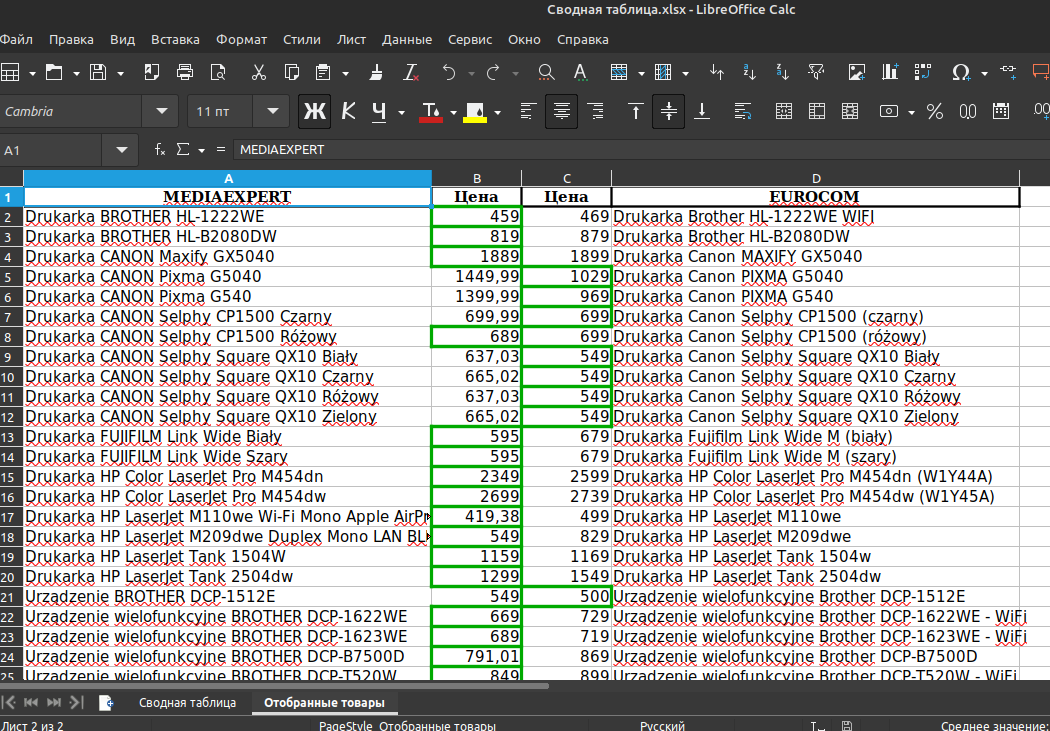Apply percent format icon
The width and height of the screenshot is (1050, 731).
point(935,111)
